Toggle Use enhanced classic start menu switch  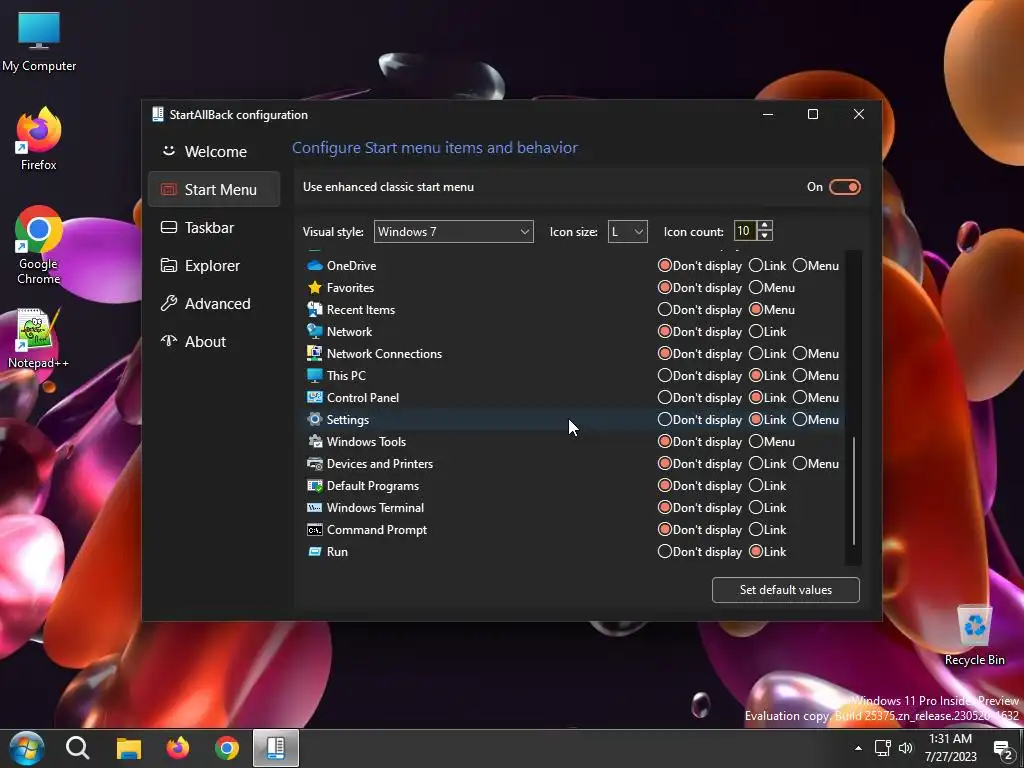844,187
